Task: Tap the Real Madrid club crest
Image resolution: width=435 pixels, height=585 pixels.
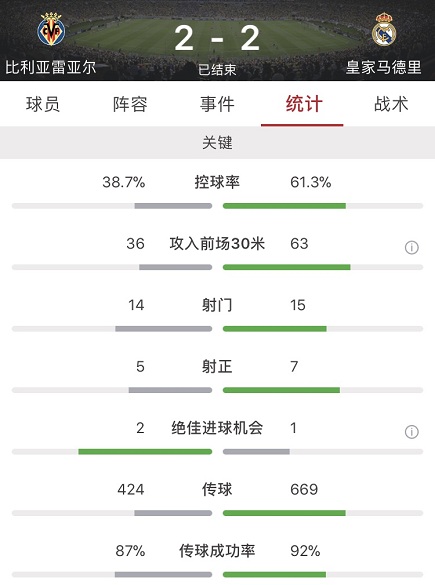Action: [384, 29]
